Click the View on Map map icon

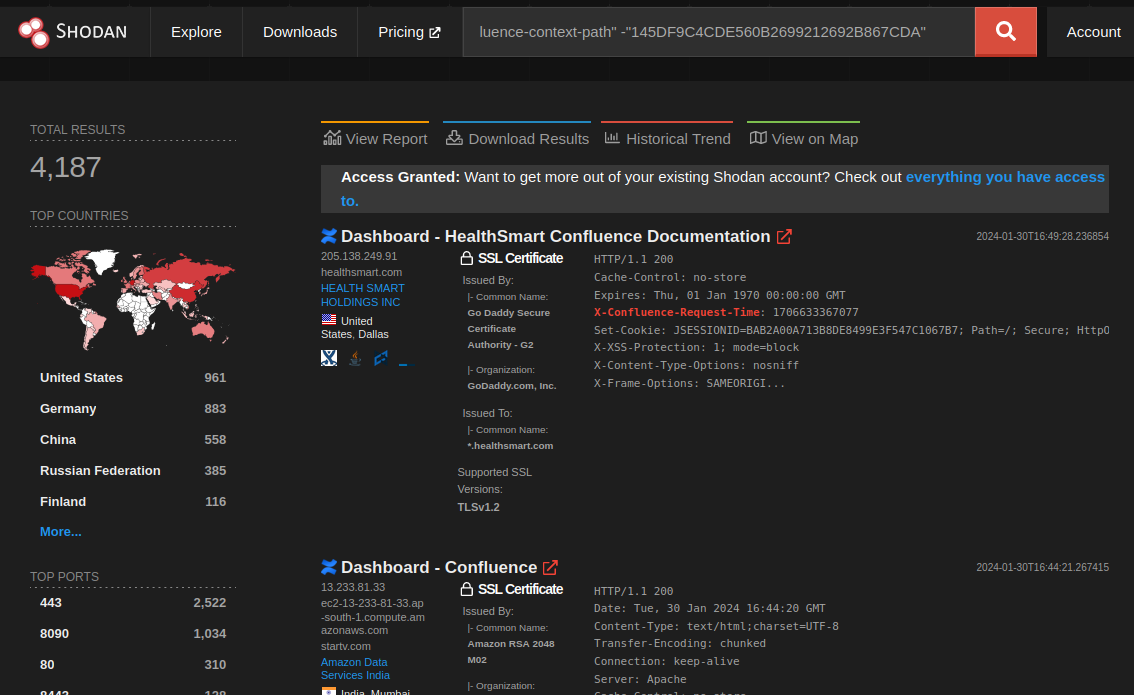pos(757,138)
